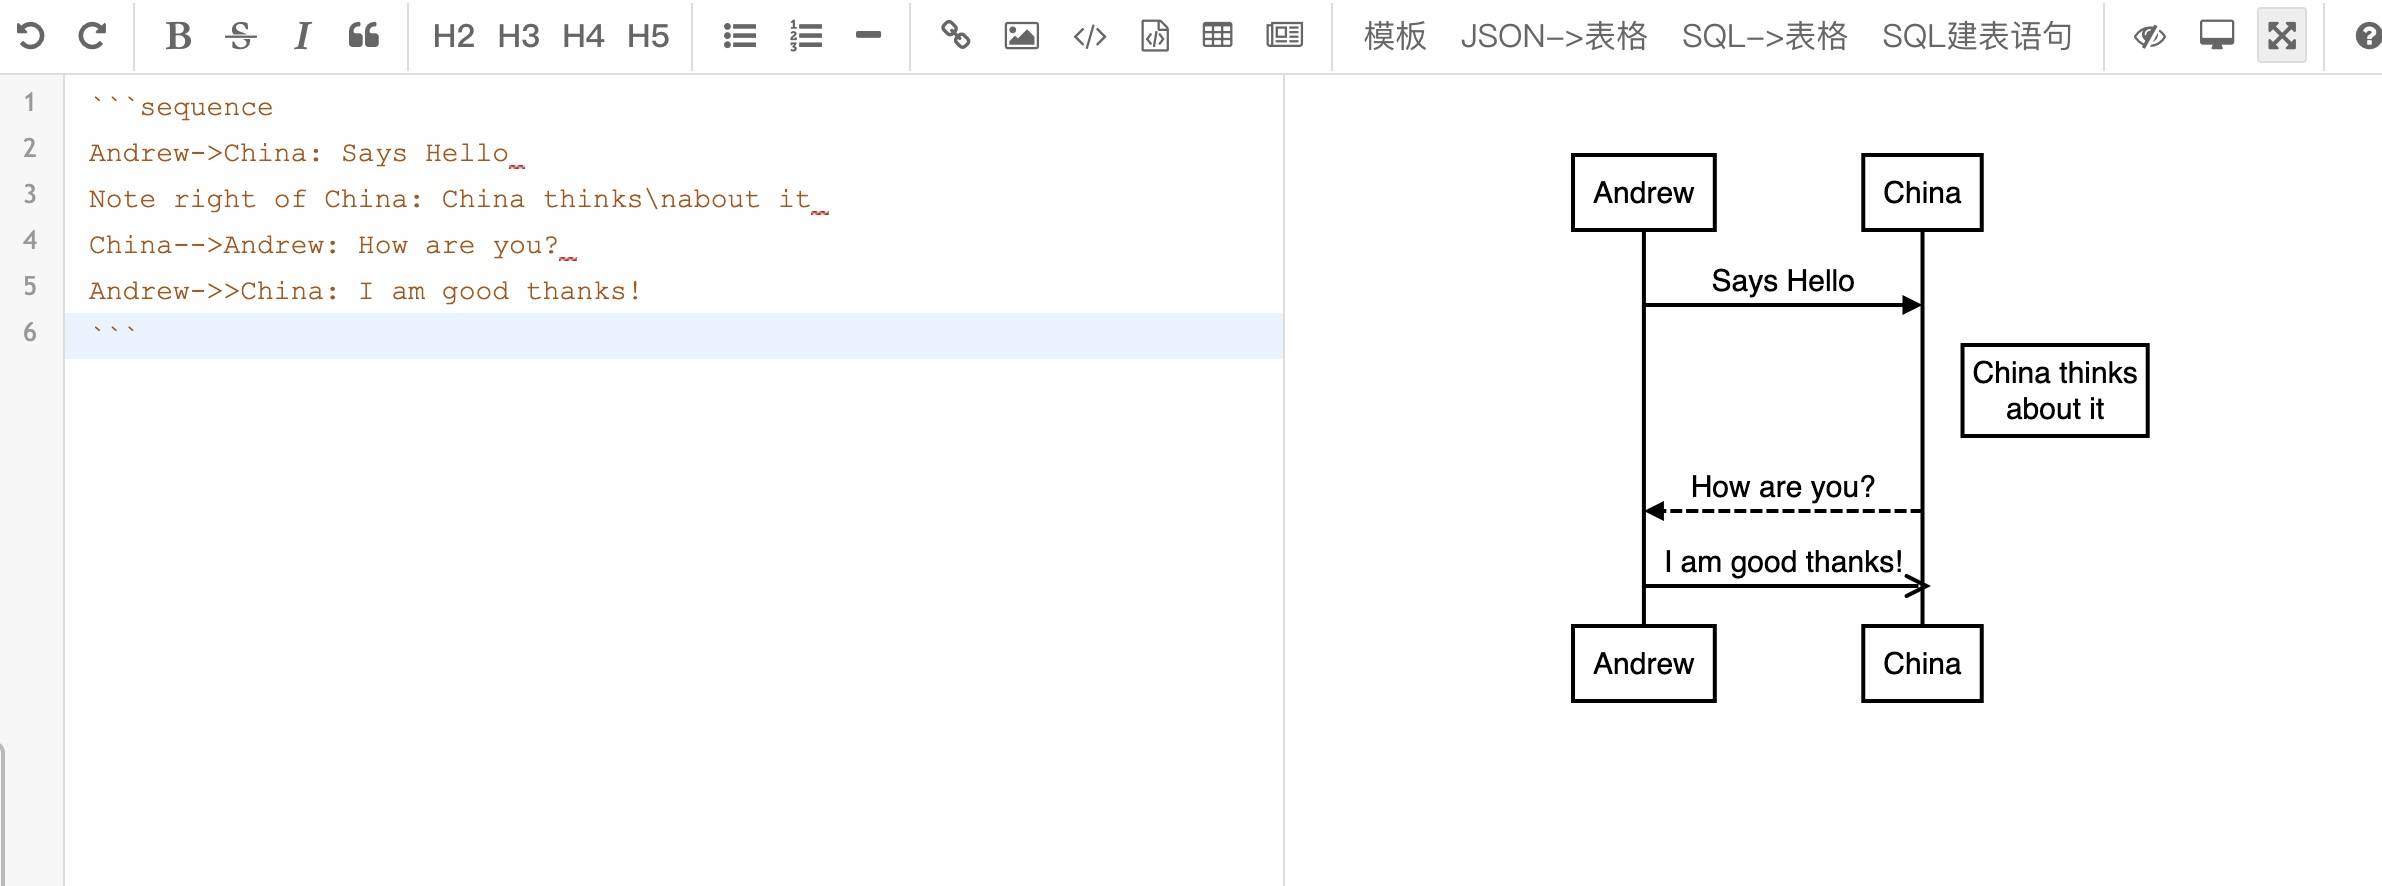The width and height of the screenshot is (2382, 886).
Task: Open the help icon
Action: point(2368,37)
